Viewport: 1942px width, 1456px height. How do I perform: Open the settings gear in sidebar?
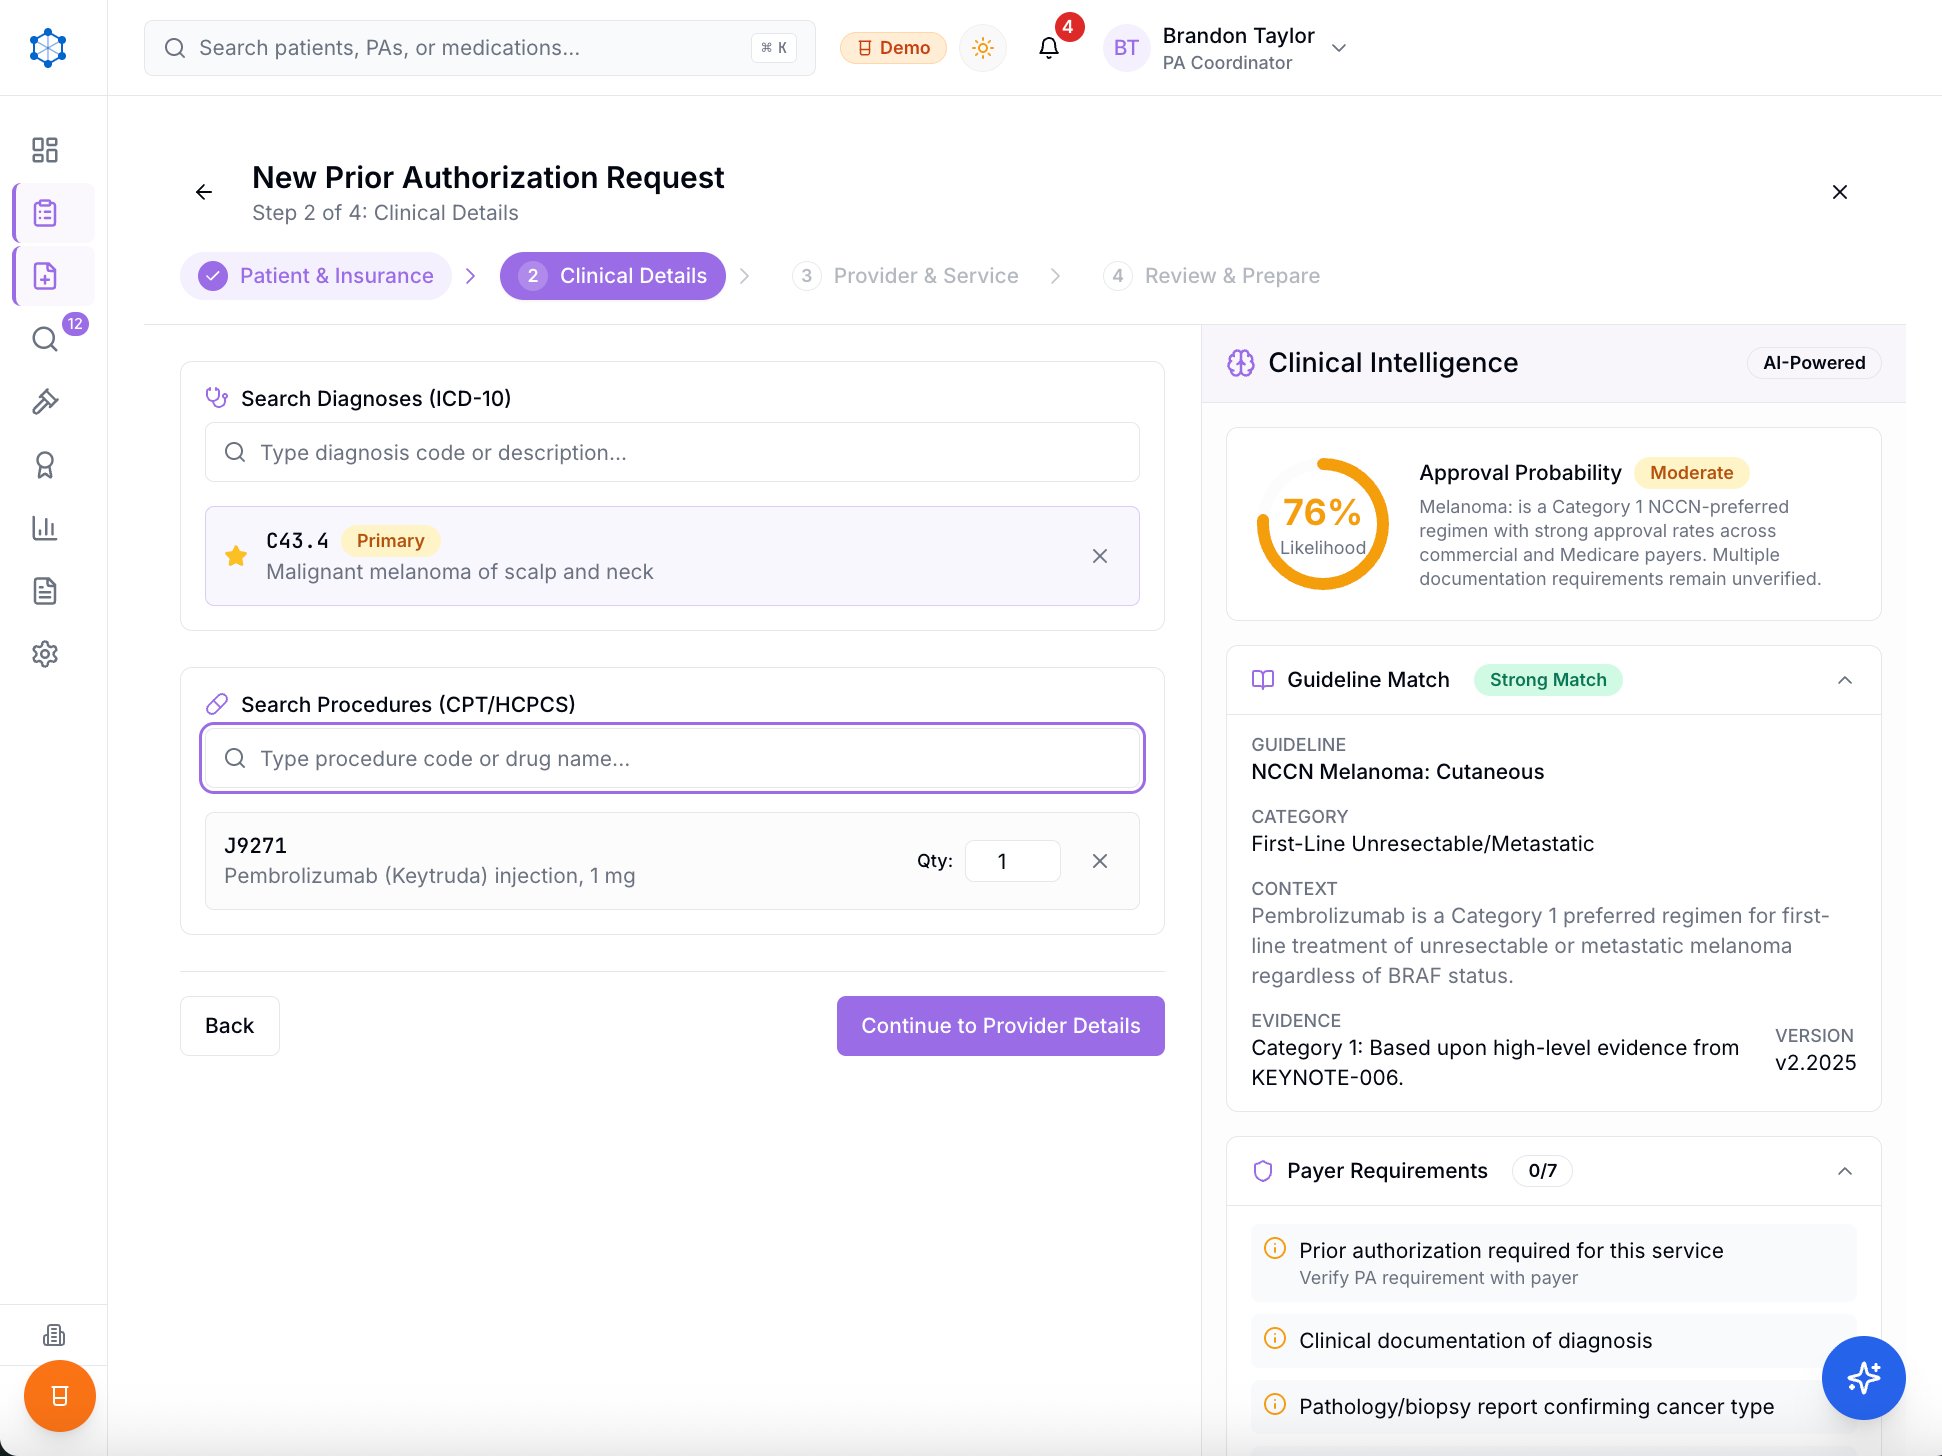coord(45,654)
